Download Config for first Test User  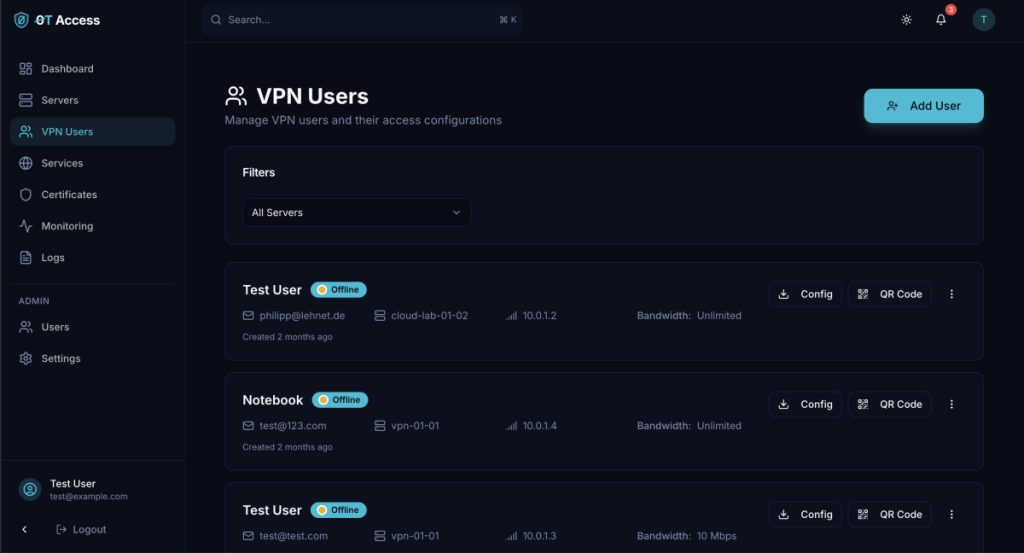point(805,294)
